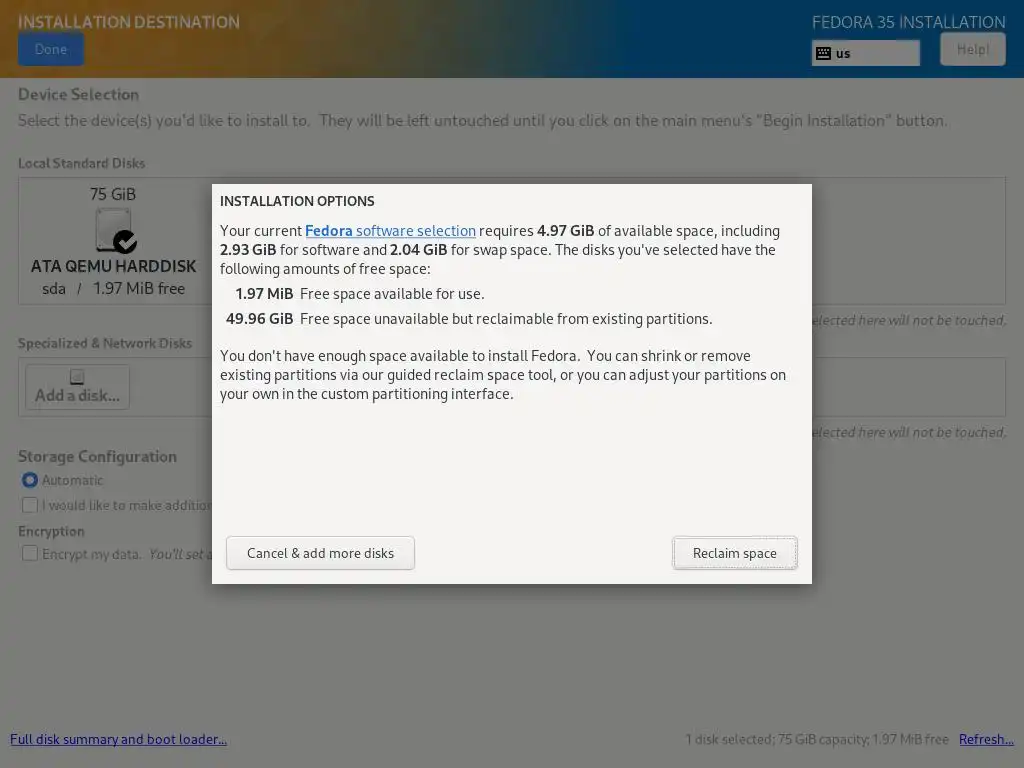1024x768 pixels.
Task: Click the Specialized & Network Disks label
Action: (105, 344)
